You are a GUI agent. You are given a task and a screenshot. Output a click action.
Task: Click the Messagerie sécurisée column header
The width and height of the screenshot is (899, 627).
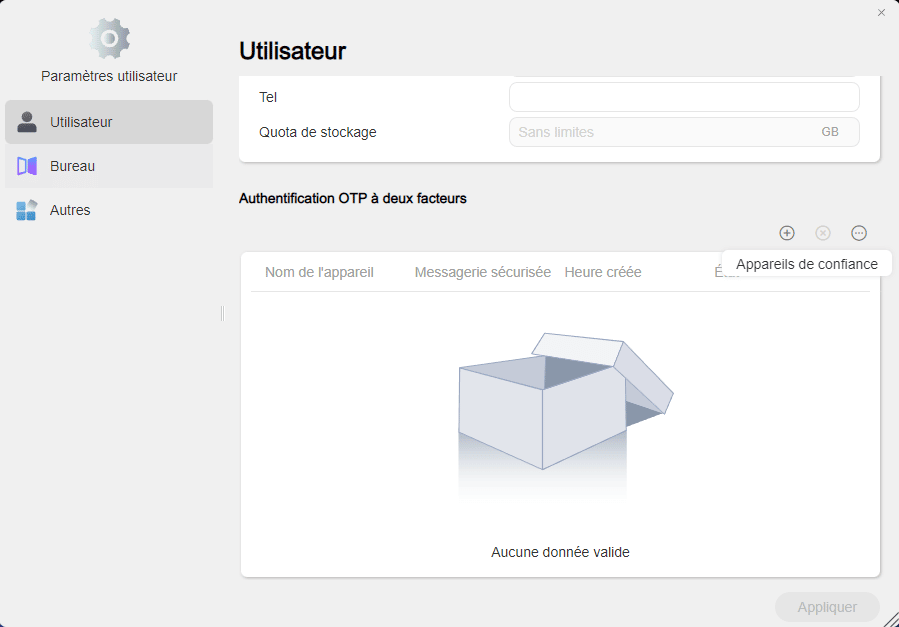point(483,272)
